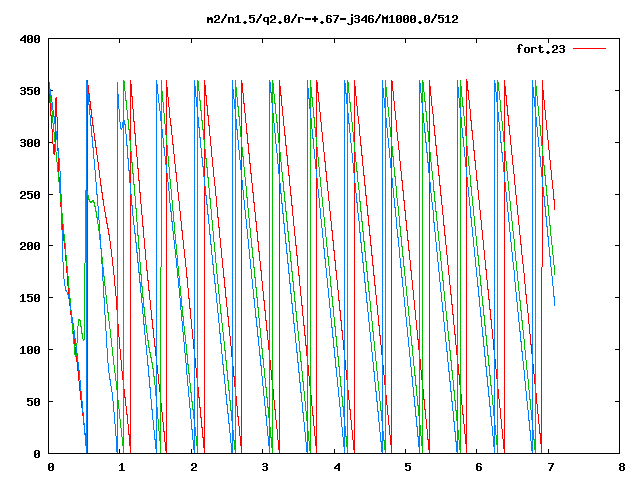Viewport: 640px width, 480px height.
Task: Click the y-axis label 250
Action: [30, 195]
